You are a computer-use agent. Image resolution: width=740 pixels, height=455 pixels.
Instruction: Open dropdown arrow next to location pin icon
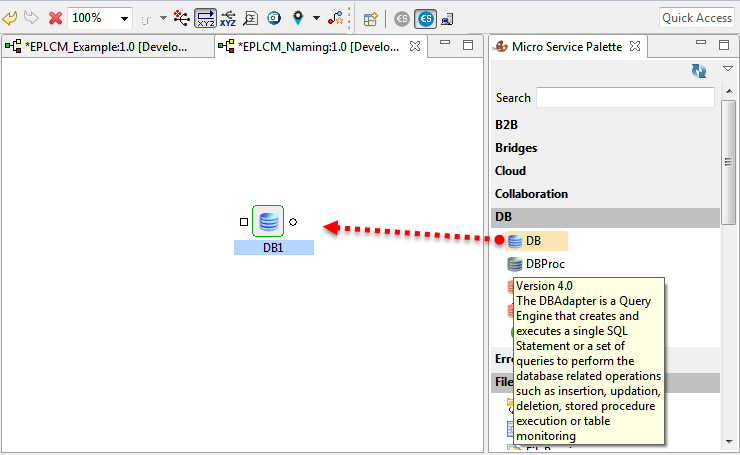click(x=316, y=18)
